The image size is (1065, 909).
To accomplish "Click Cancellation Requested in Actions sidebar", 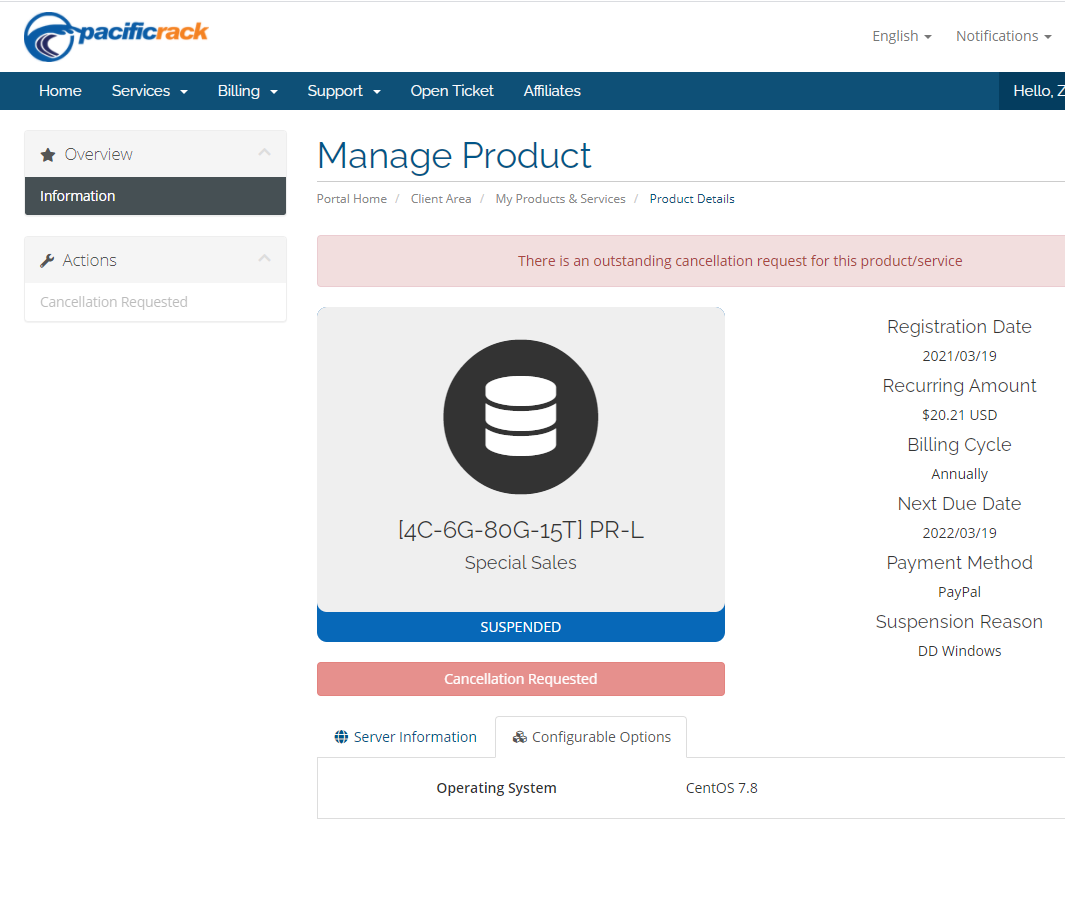I will coord(156,302).
